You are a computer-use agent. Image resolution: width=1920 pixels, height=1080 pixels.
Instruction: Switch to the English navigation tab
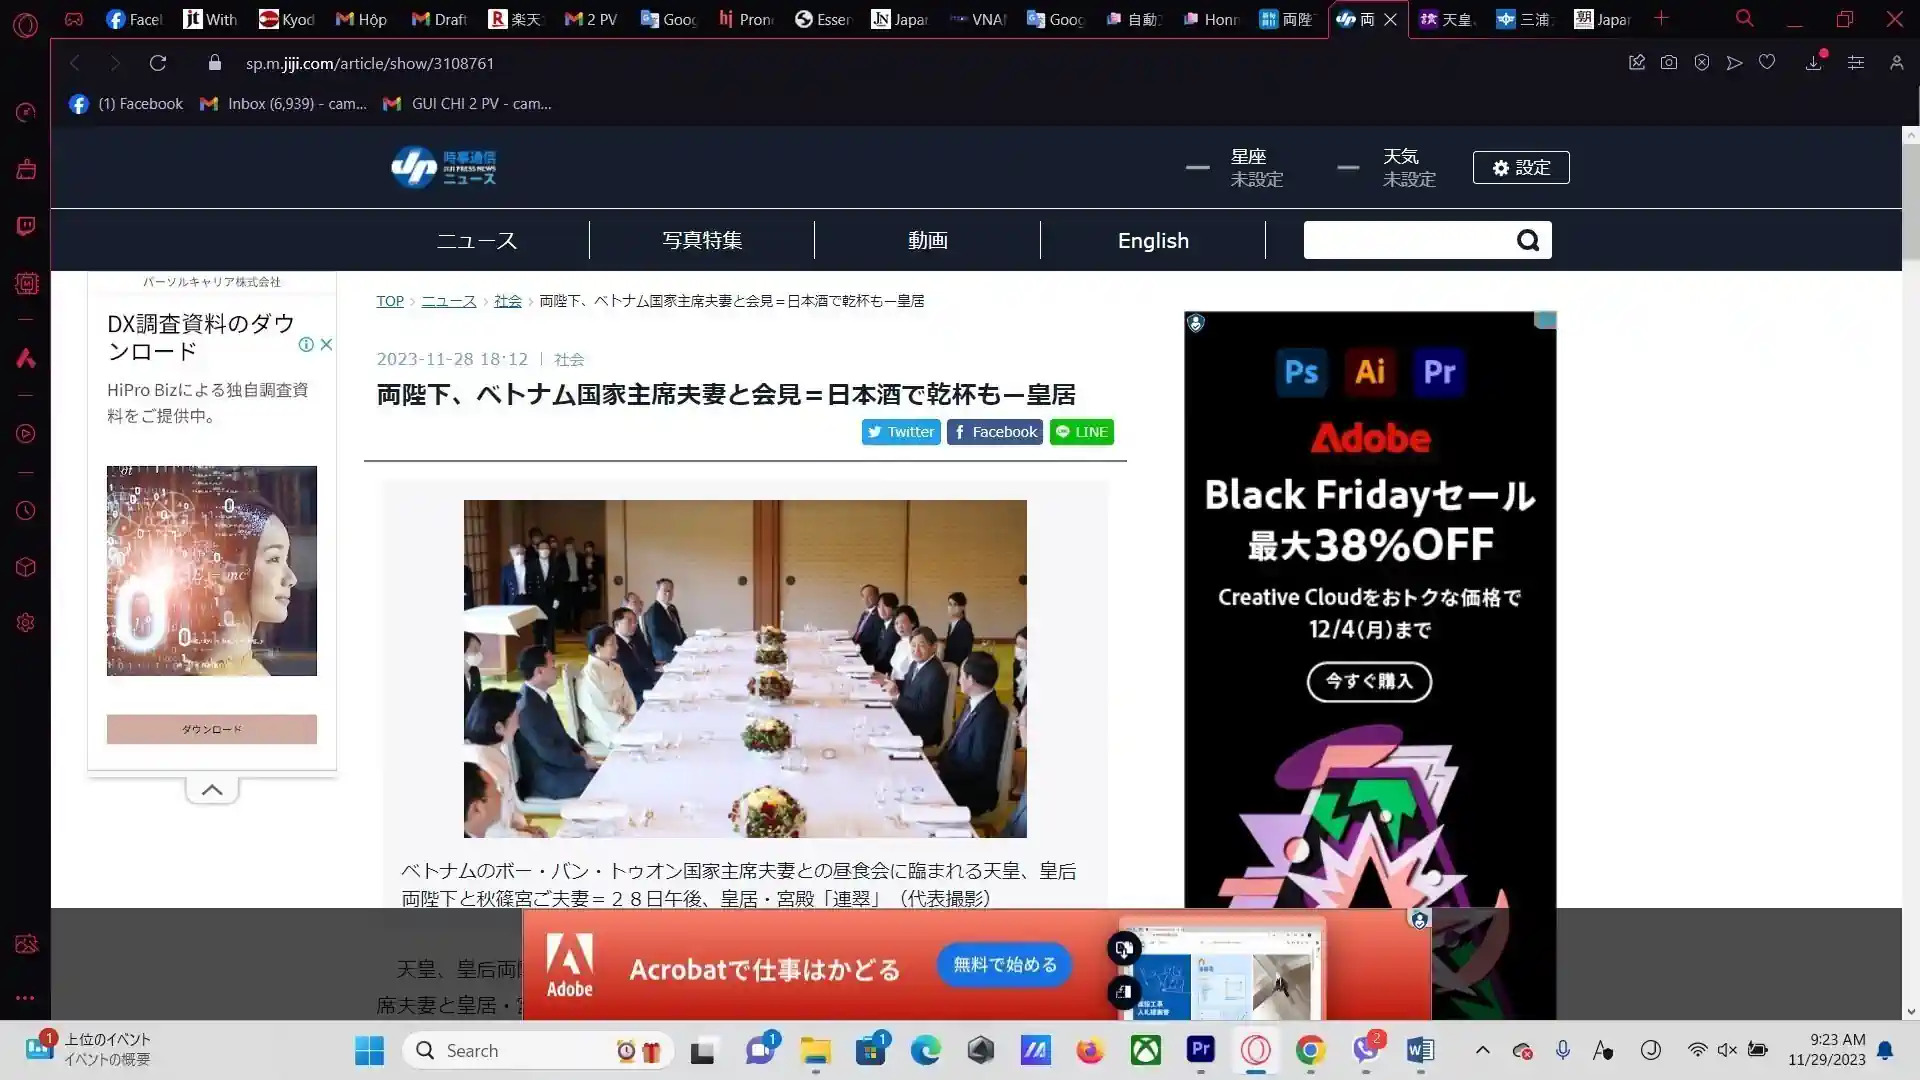tap(1153, 240)
